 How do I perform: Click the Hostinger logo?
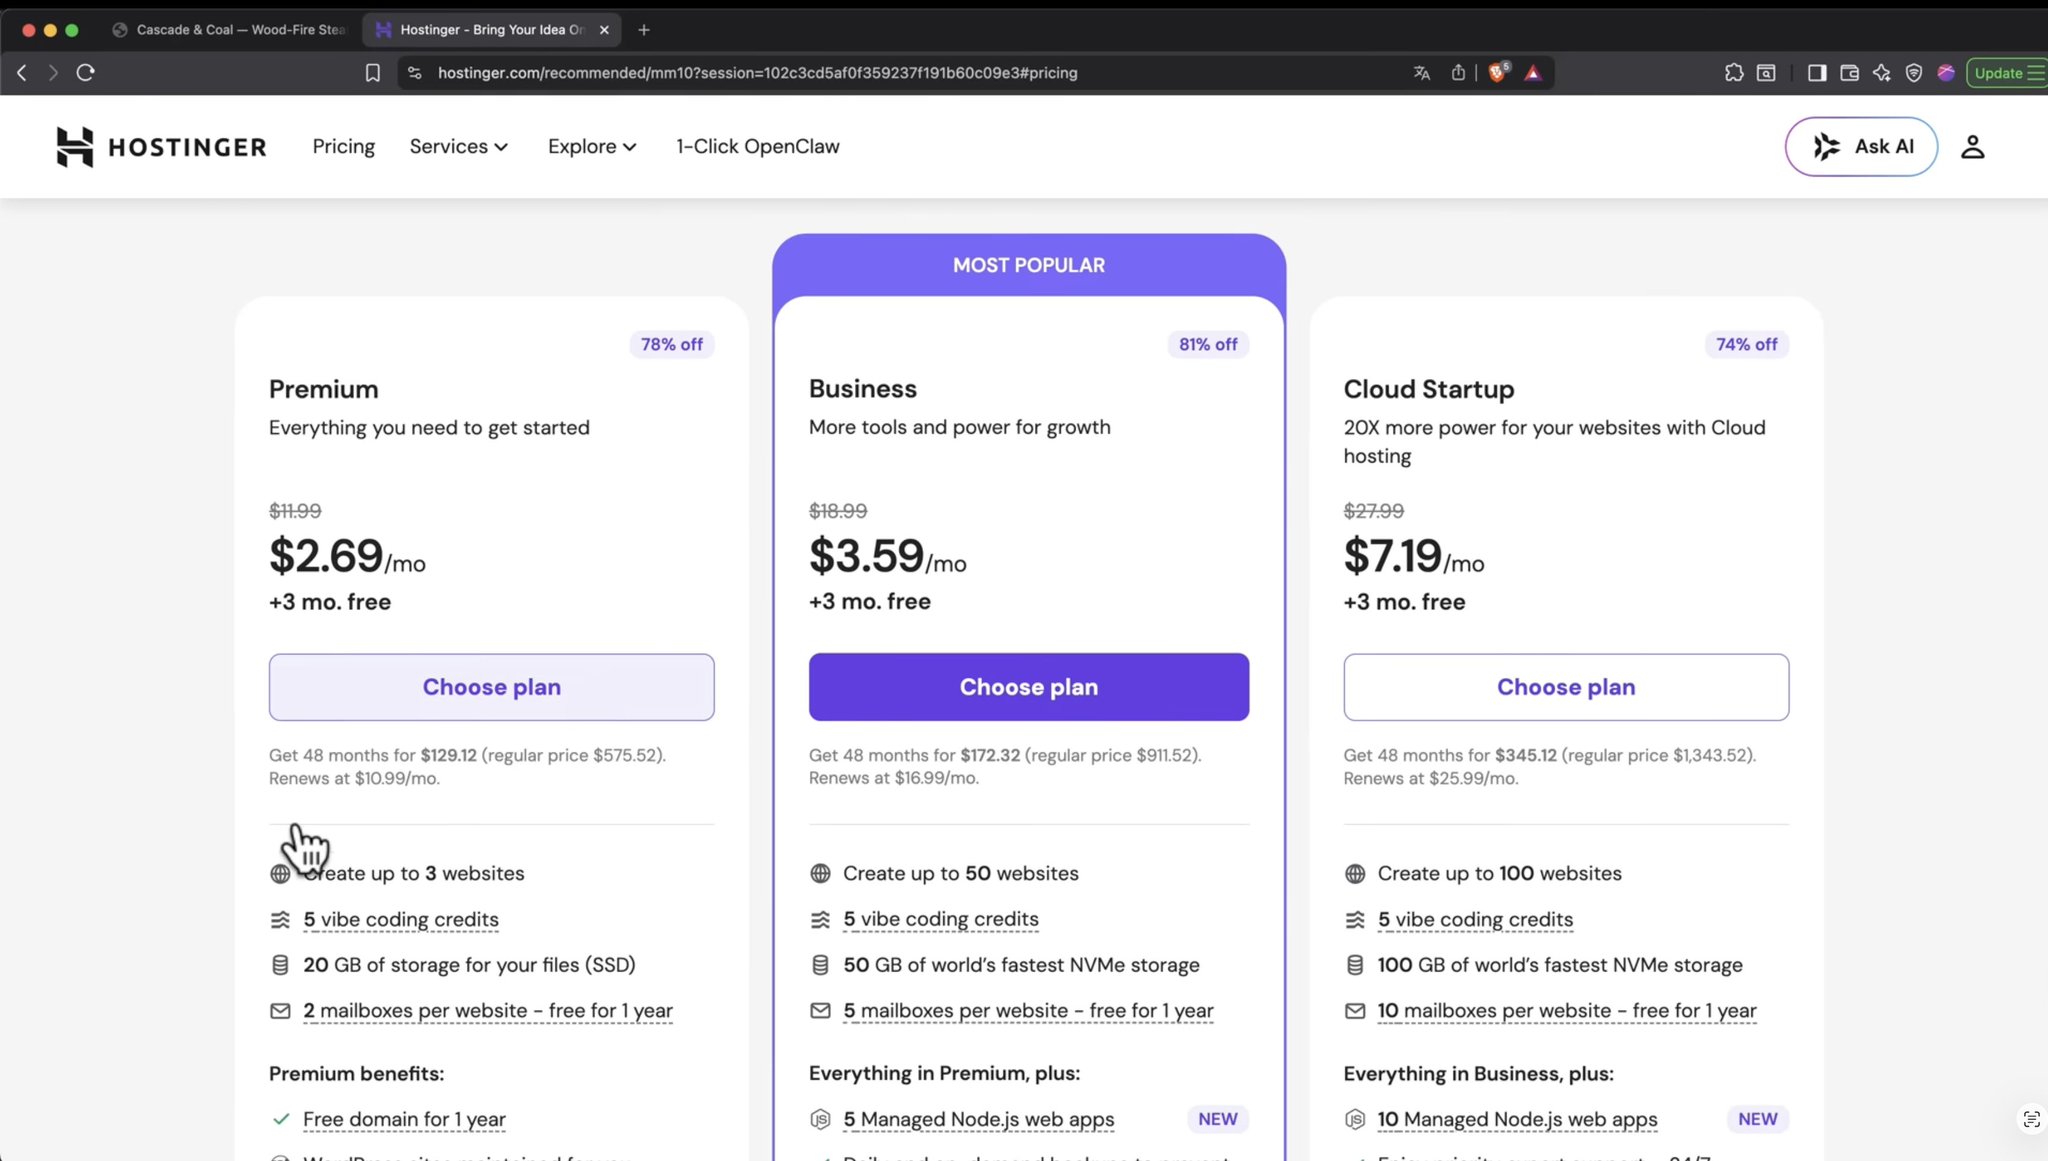click(161, 147)
